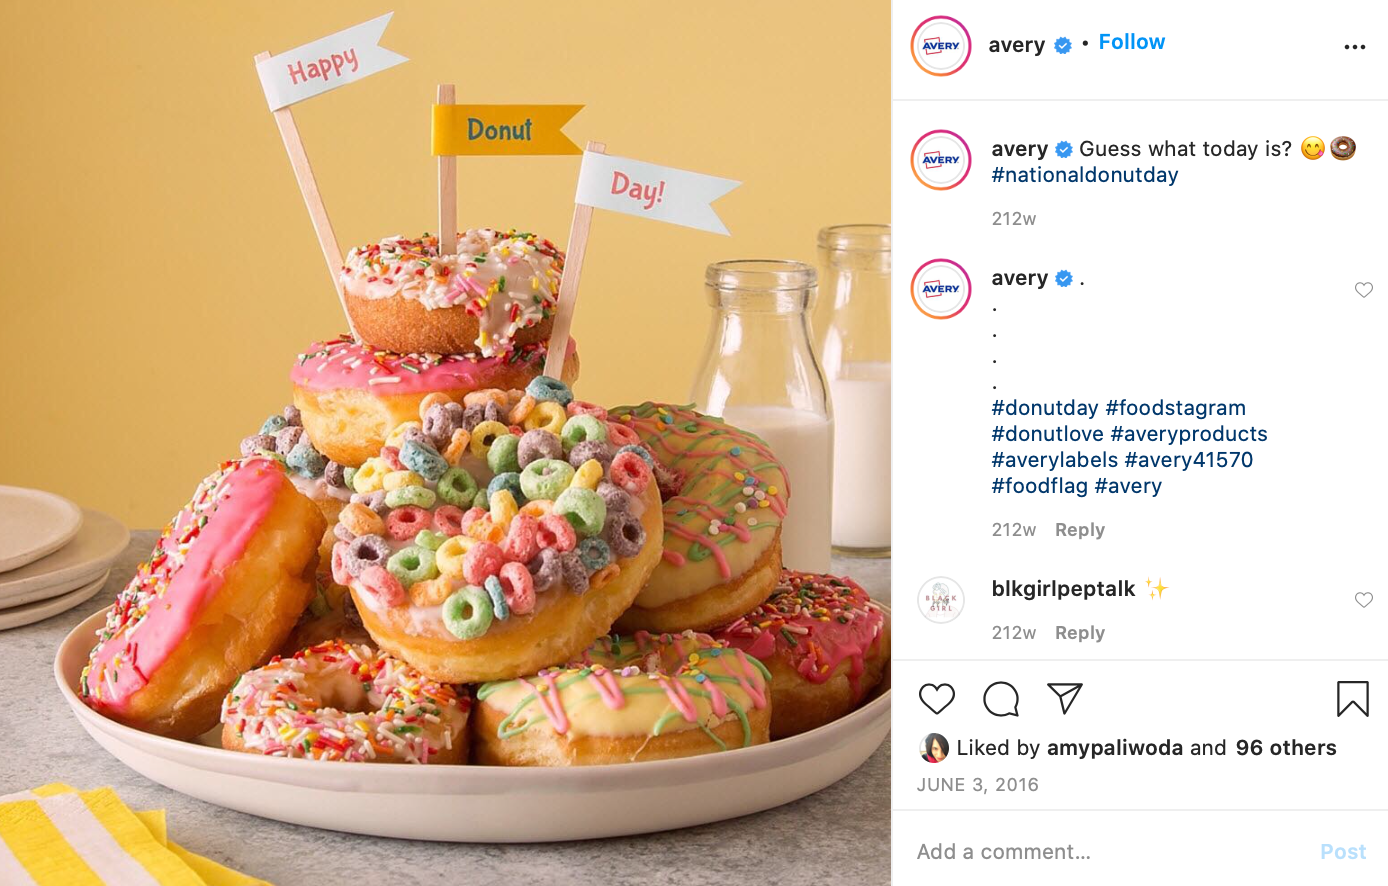Open the #foodstagram hashtag

(1175, 408)
